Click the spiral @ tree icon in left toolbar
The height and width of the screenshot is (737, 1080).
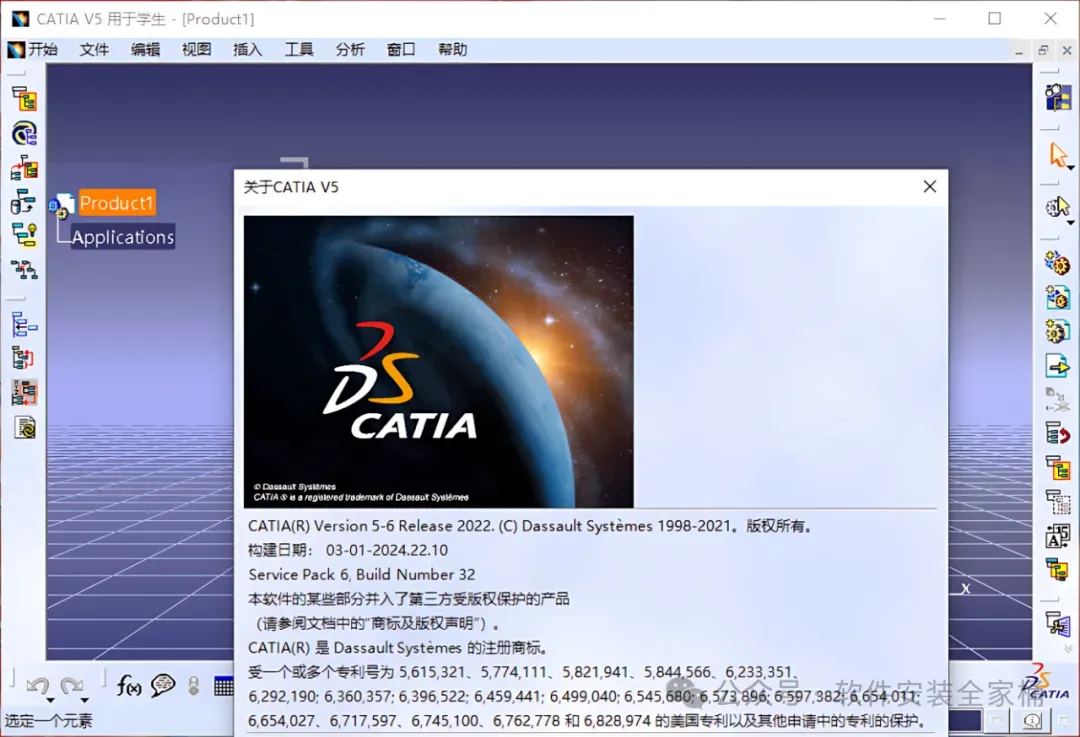click(x=24, y=134)
